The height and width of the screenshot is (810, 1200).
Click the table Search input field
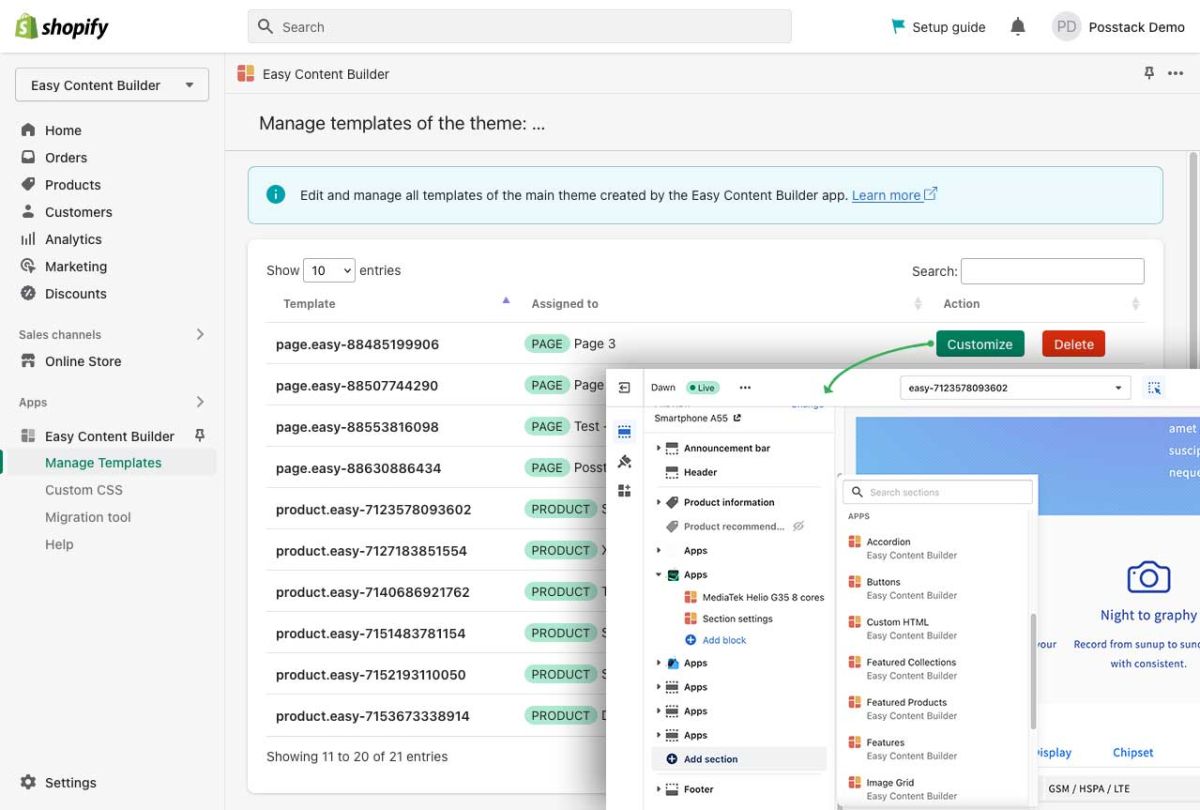(x=1052, y=271)
